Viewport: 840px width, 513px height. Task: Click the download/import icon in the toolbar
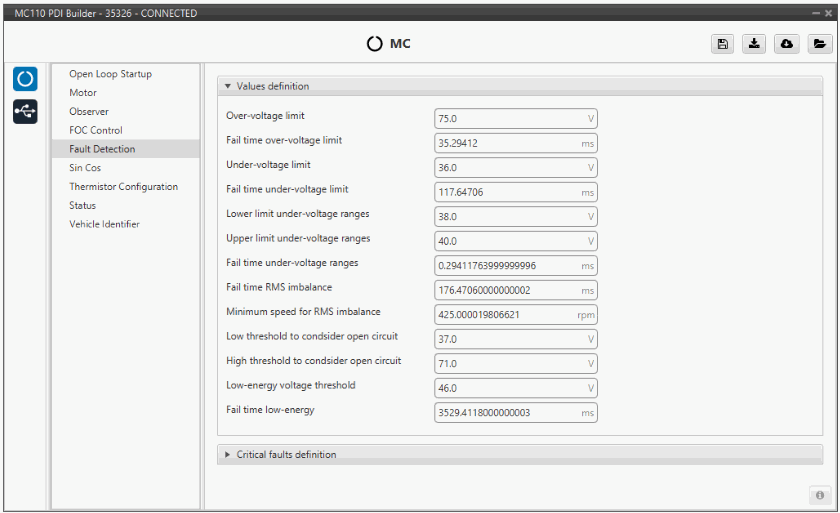click(x=754, y=44)
